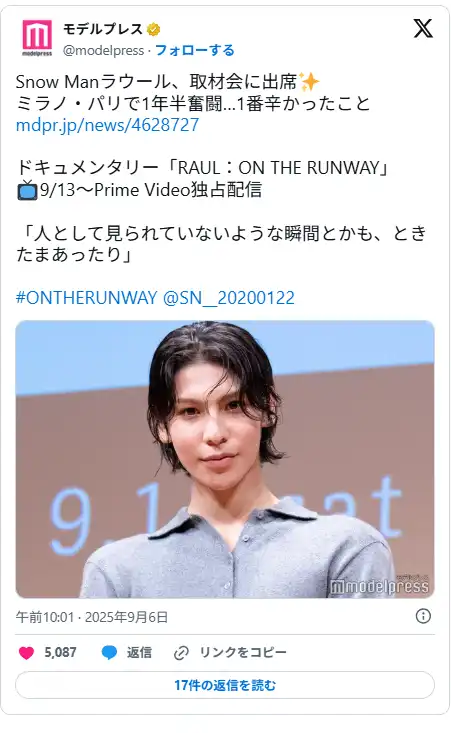Follow modelpress via フォローする
Viewport: 451px width, 733px height.
click(194, 50)
